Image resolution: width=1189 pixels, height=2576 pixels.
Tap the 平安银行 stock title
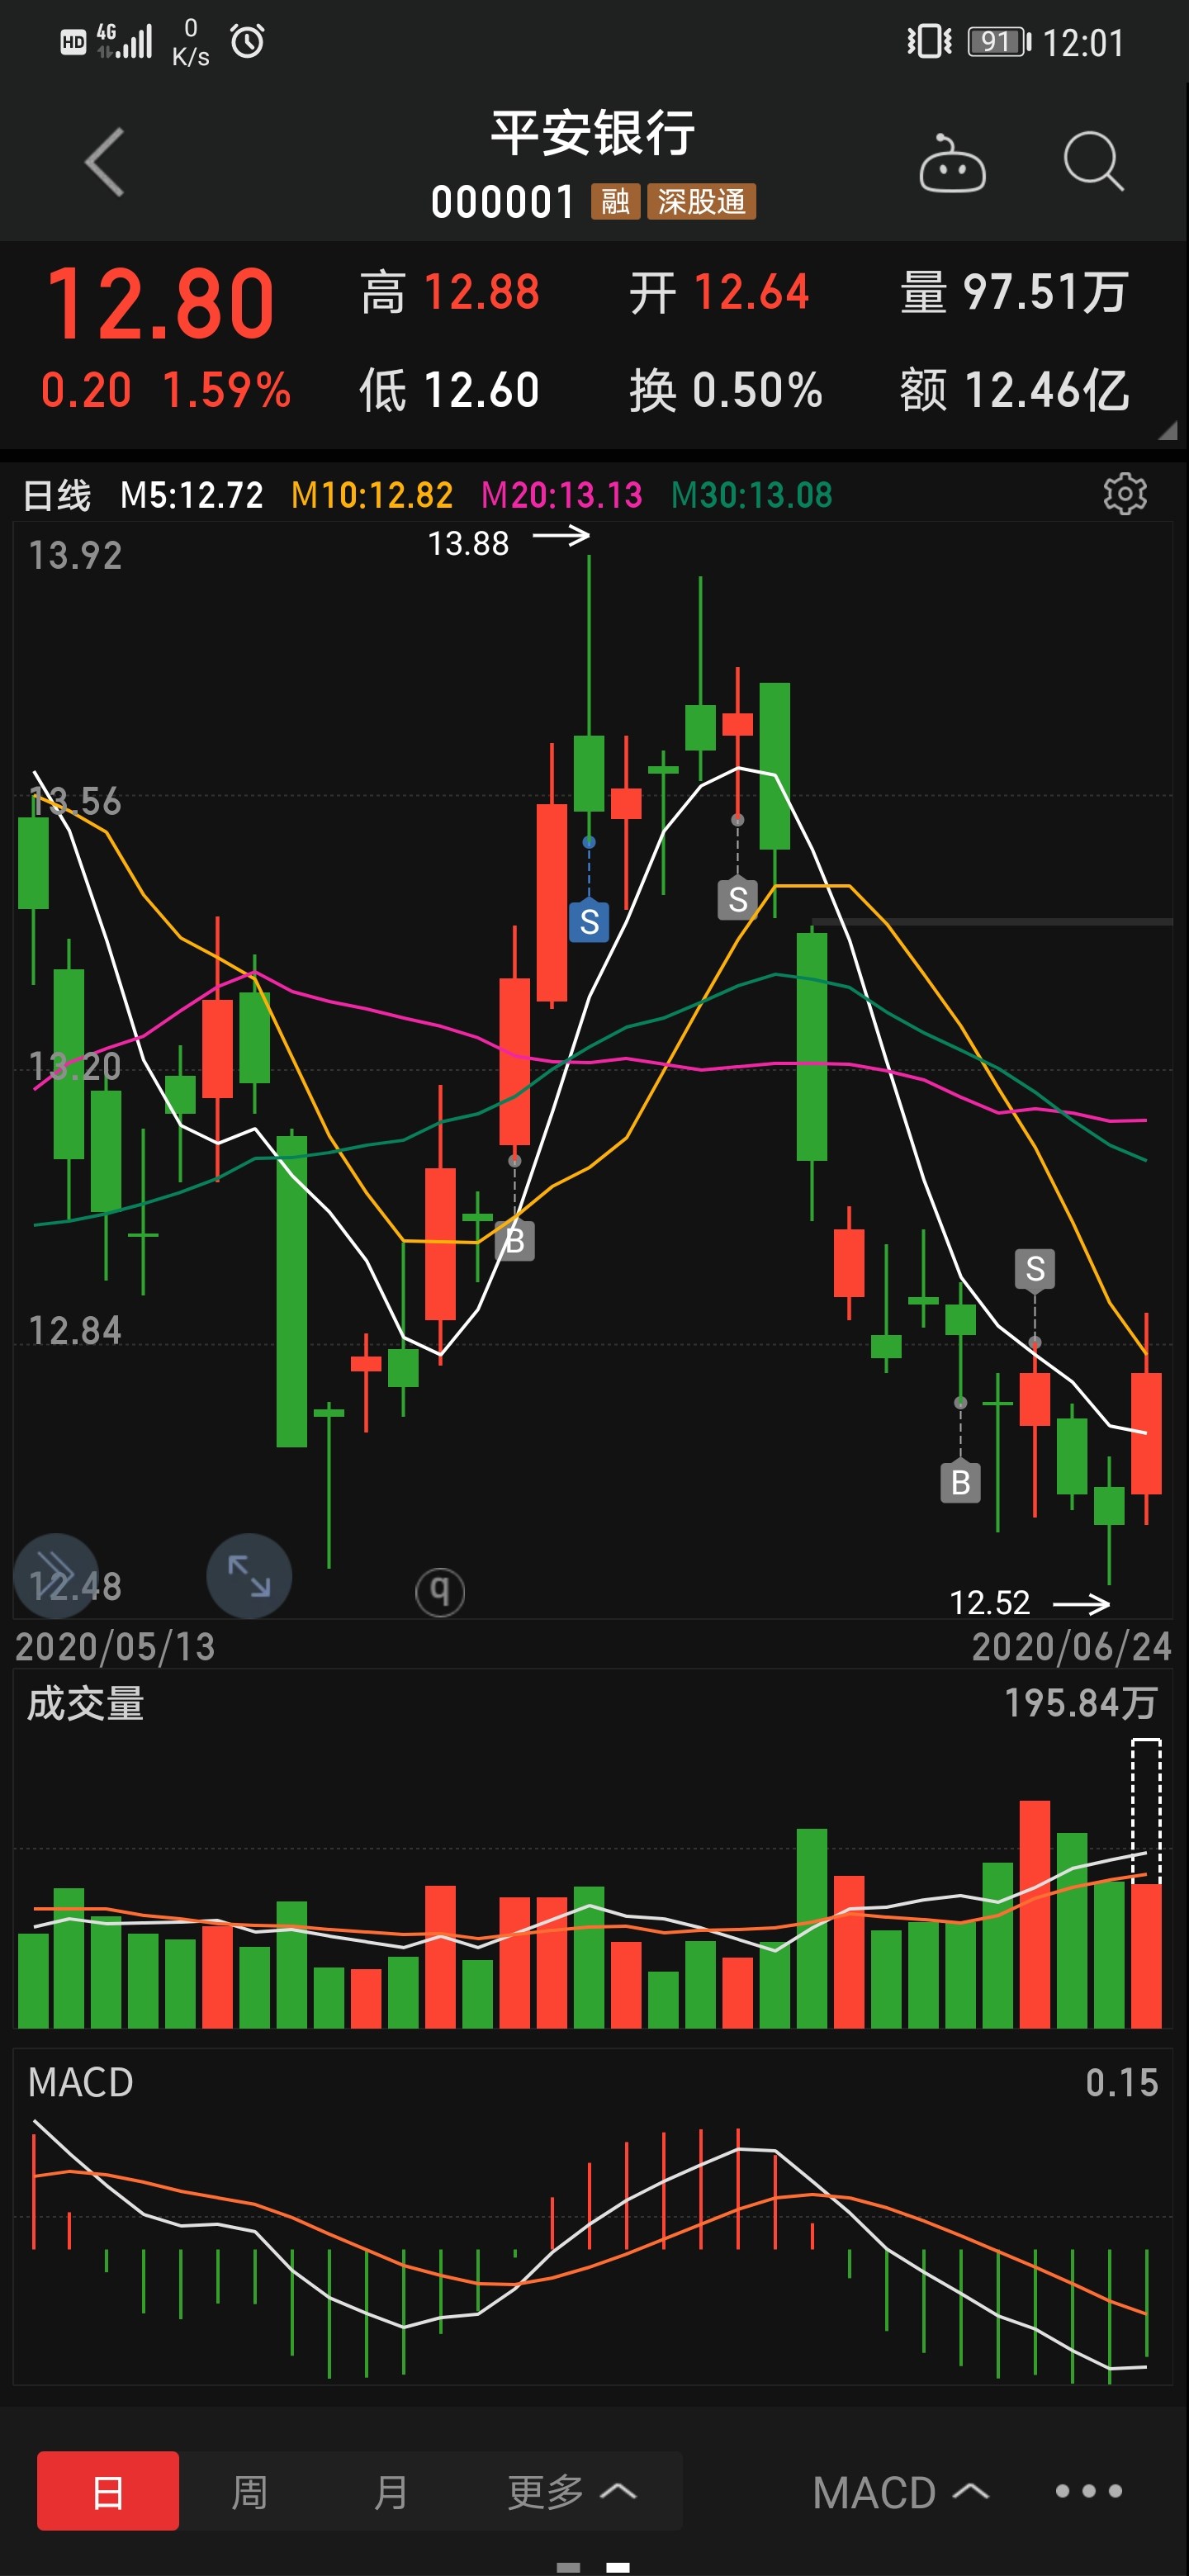tap(593, 133)
